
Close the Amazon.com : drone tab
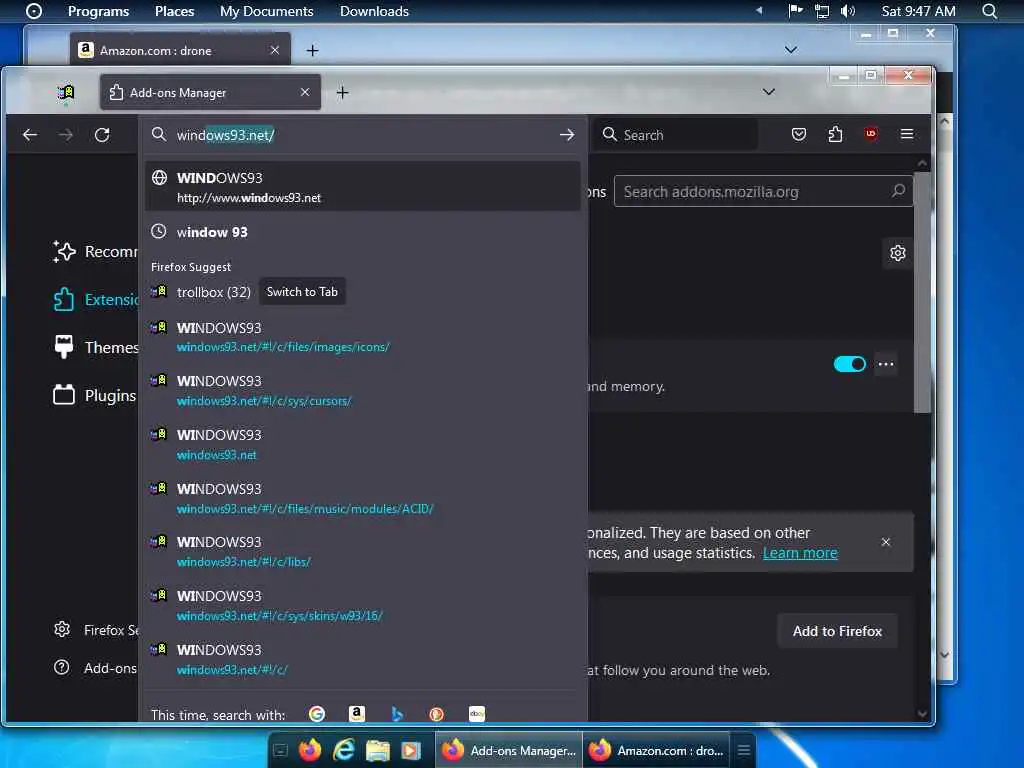tap(275, 50)
